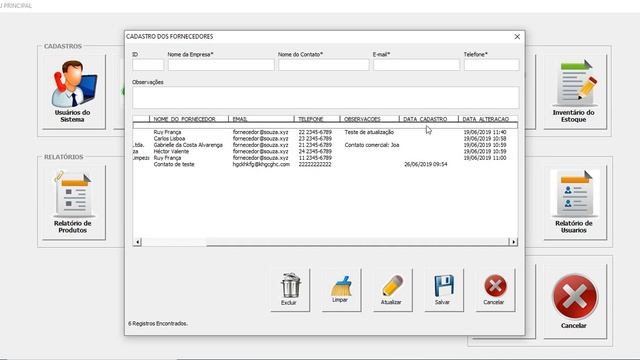Click the Limpar broom button
Image resolution: width=640 pixels, height=360 pixels.
coord(341,290)
